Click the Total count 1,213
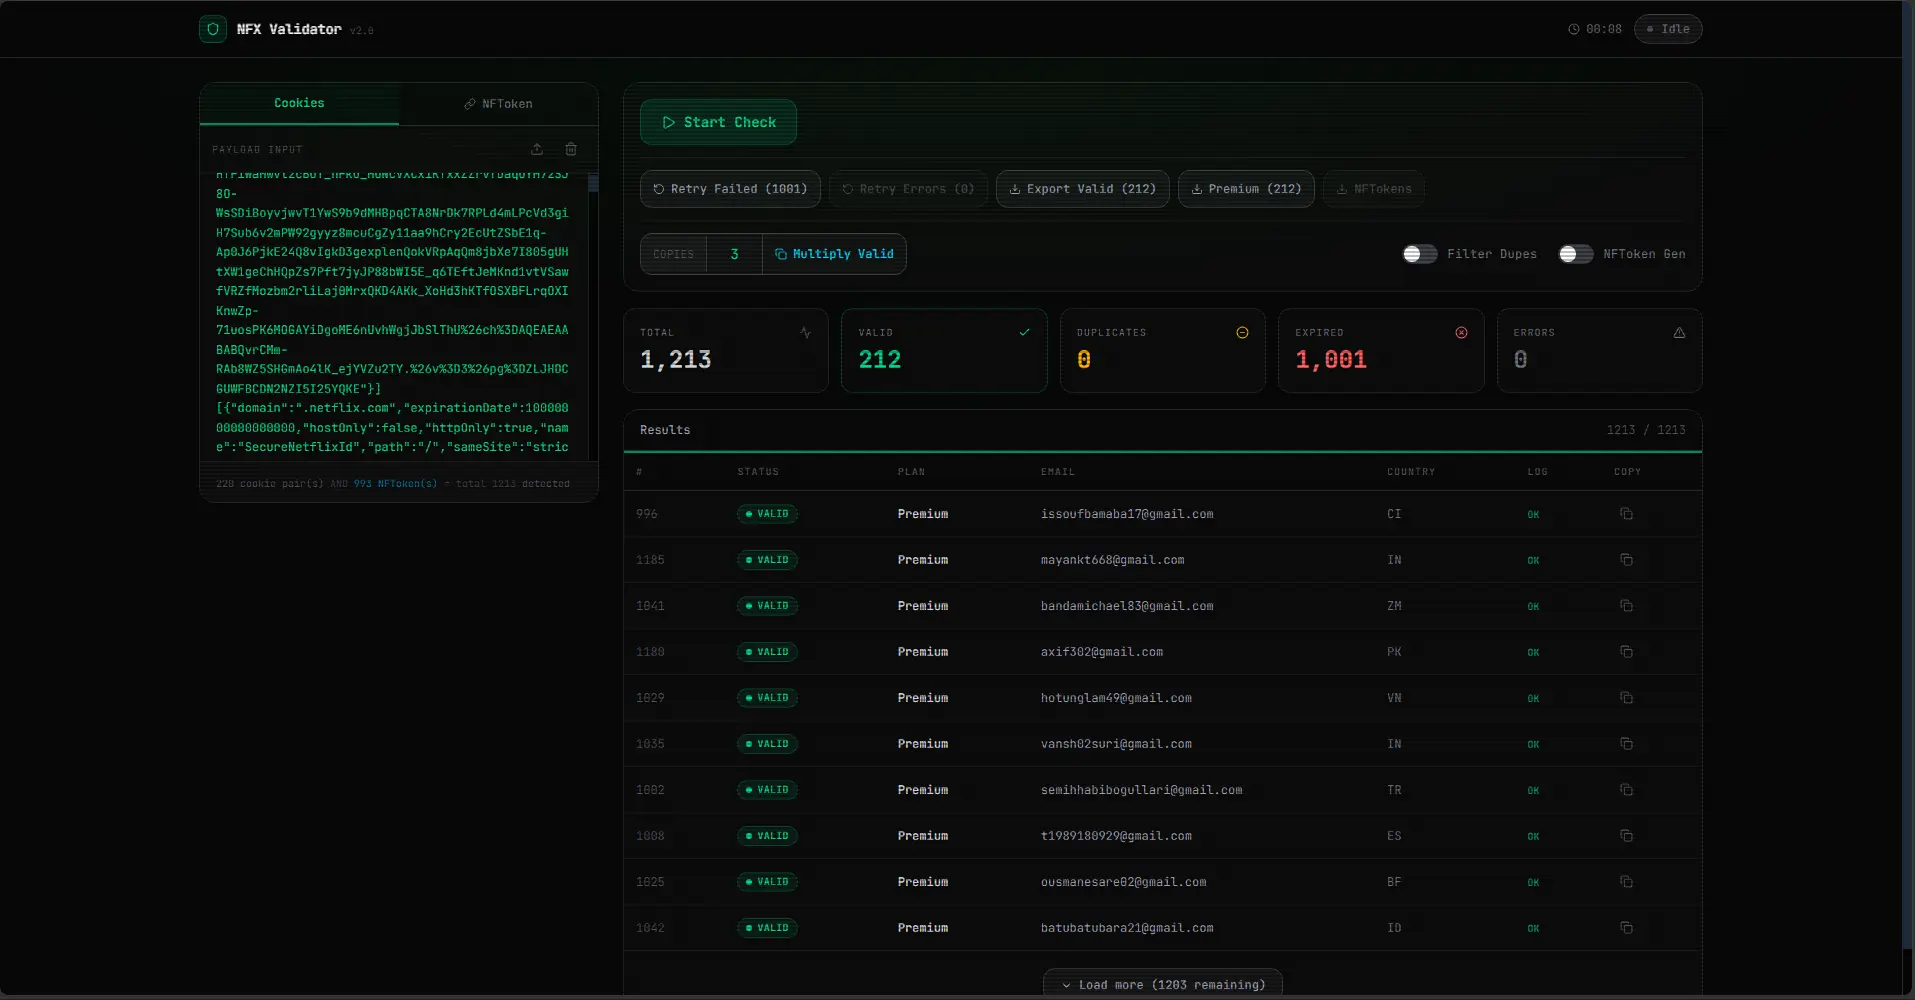 (675, 360)
